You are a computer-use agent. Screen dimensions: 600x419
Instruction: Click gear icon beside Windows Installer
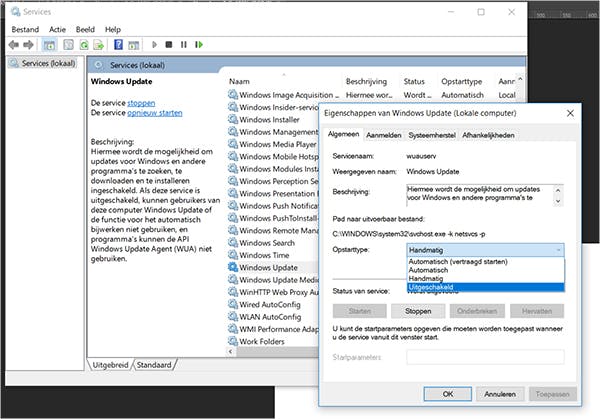tap(233, 119)
